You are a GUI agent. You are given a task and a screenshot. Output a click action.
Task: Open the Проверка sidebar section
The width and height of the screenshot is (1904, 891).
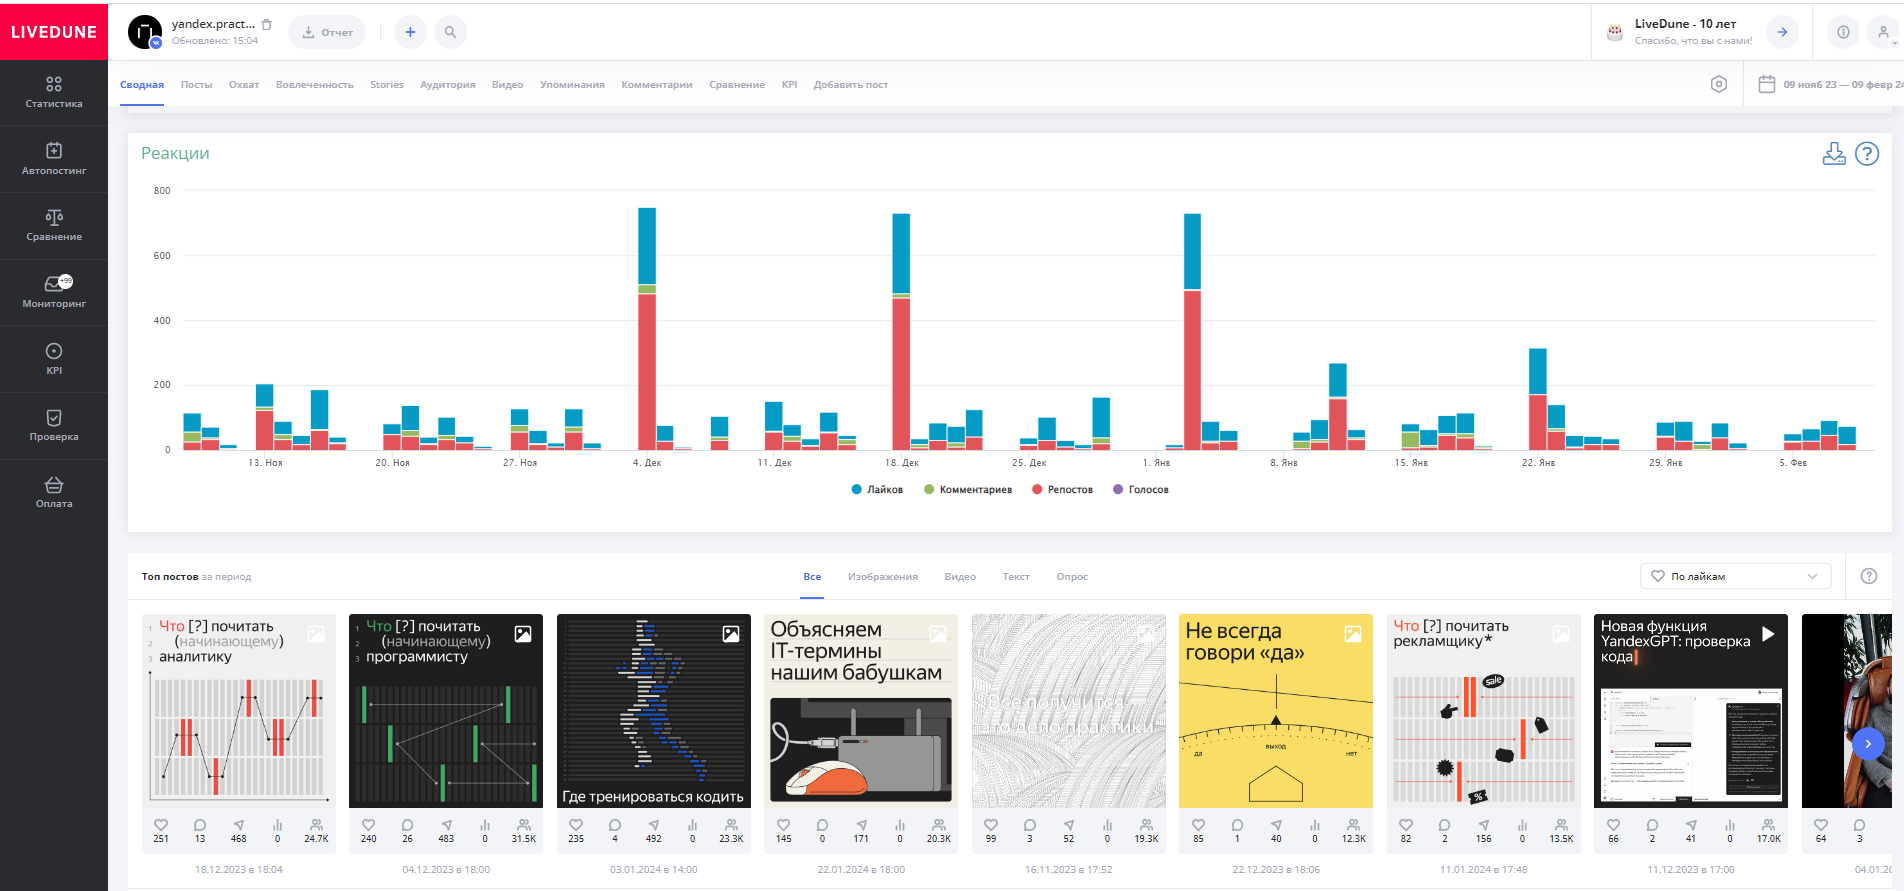click(x=54, y=426)
